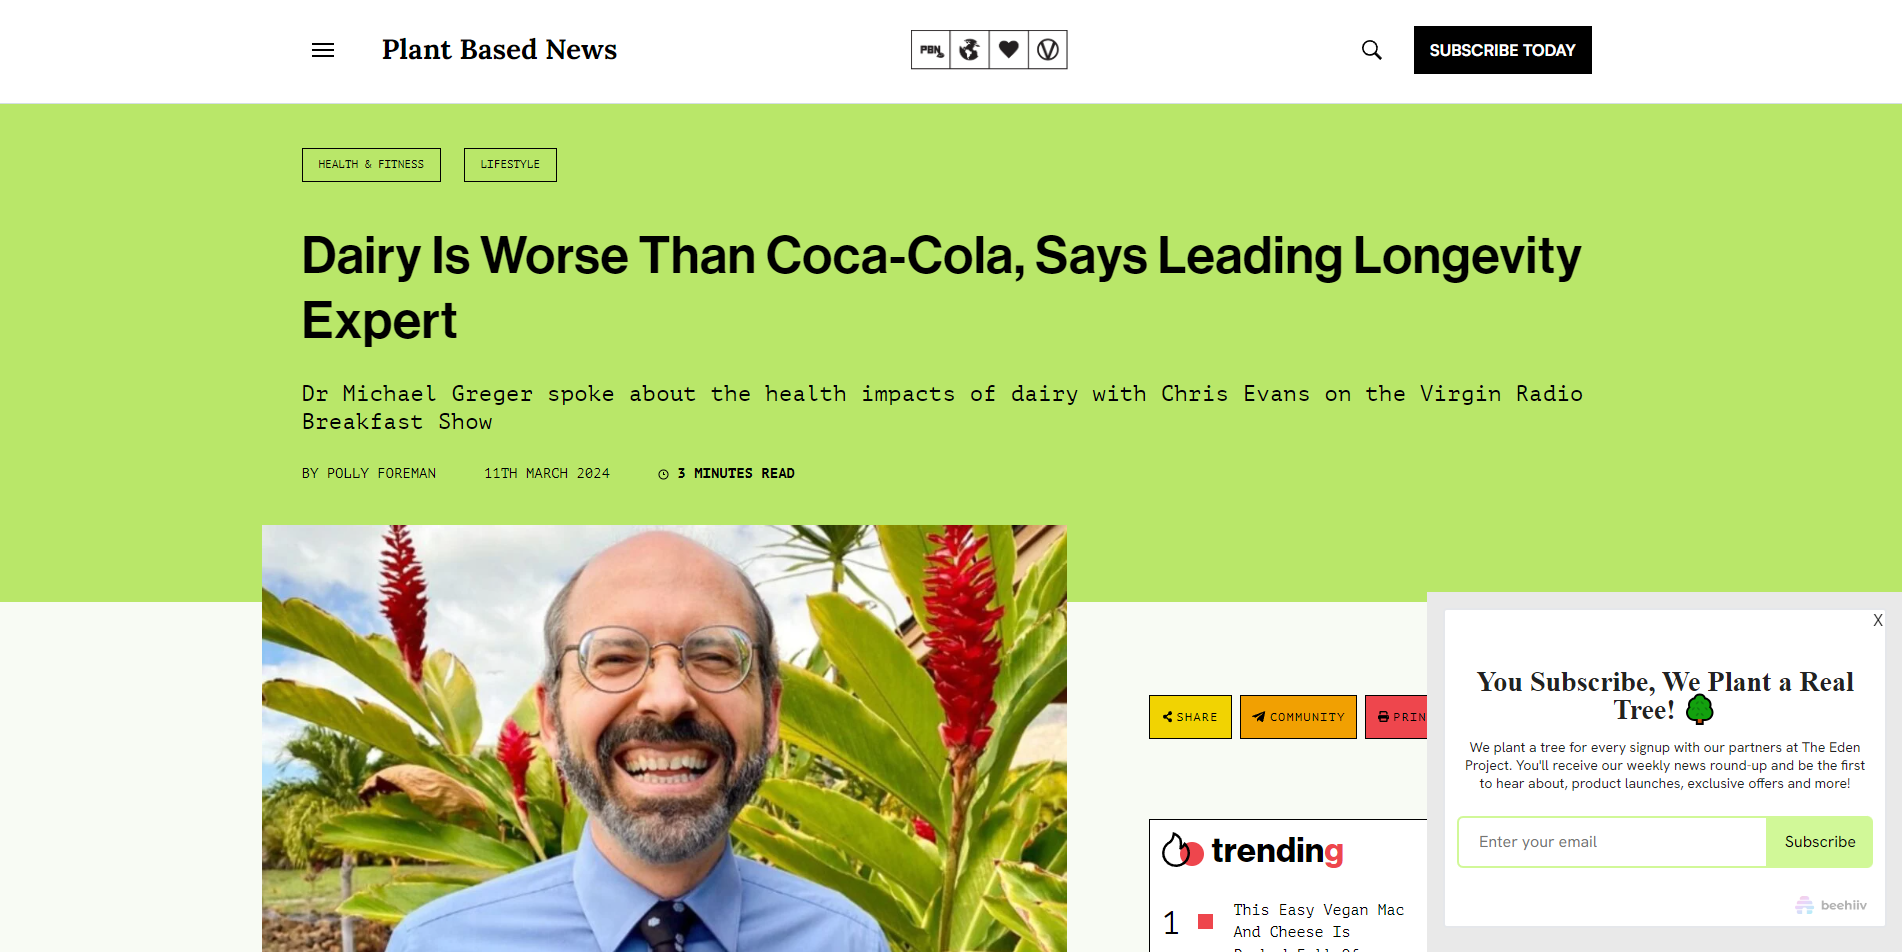Click the PBN logo icon in header

coord(931,50)
